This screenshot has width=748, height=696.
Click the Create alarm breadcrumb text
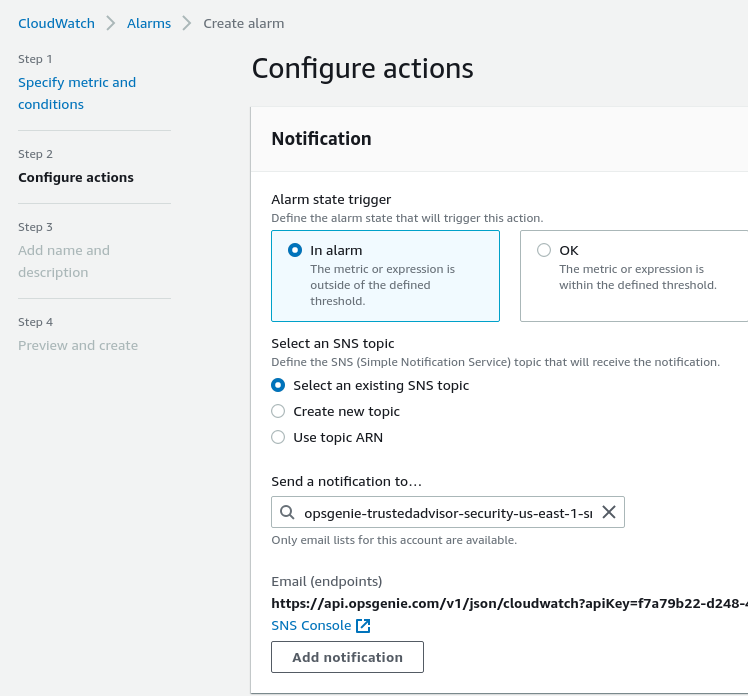(244, 23)
